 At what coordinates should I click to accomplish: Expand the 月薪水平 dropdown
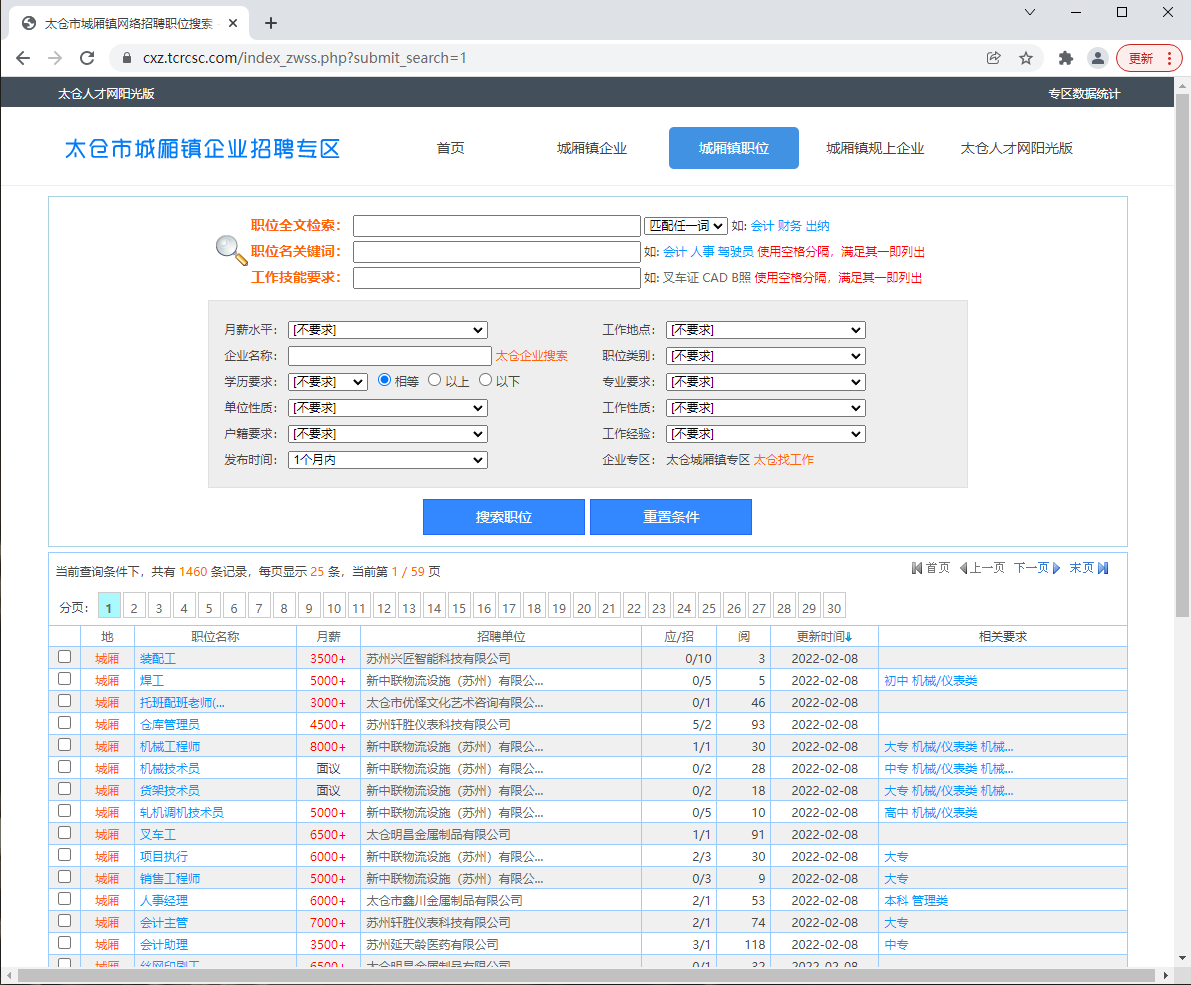point(387,330)
